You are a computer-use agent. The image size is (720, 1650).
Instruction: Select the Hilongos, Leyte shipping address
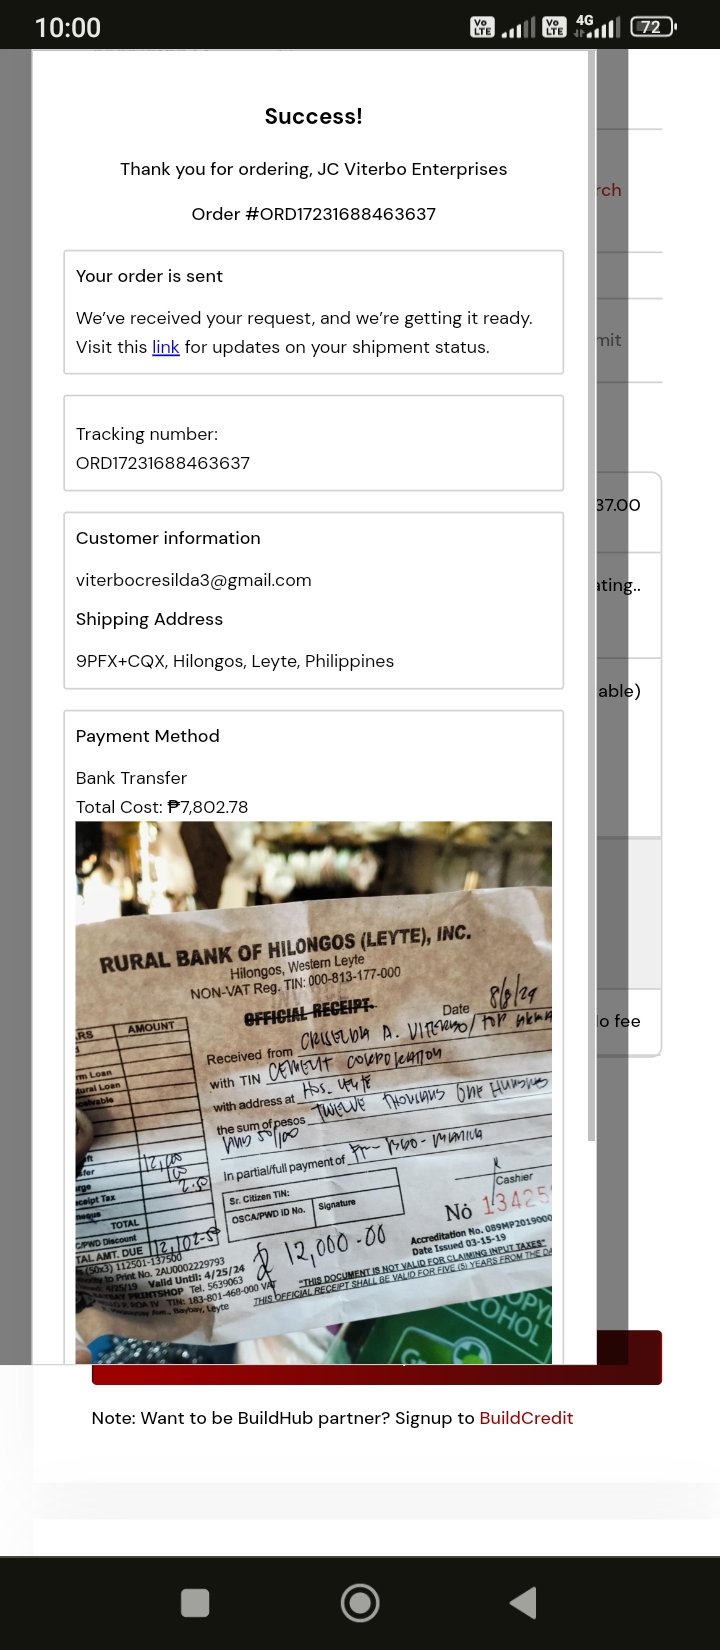(235, 661)
